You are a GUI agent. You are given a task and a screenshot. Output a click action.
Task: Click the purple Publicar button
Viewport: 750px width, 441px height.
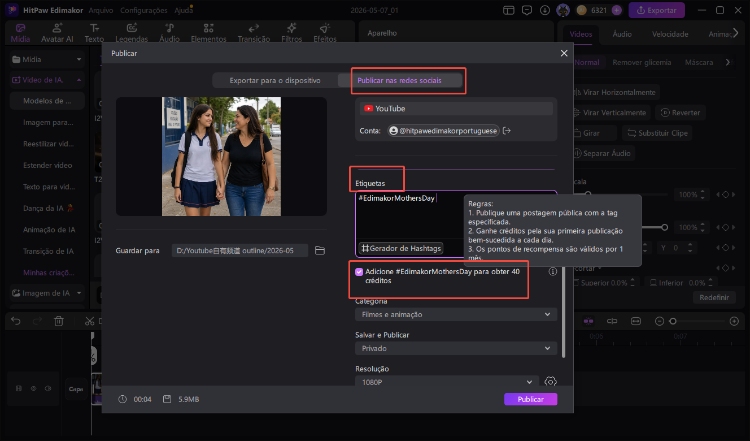530,399
